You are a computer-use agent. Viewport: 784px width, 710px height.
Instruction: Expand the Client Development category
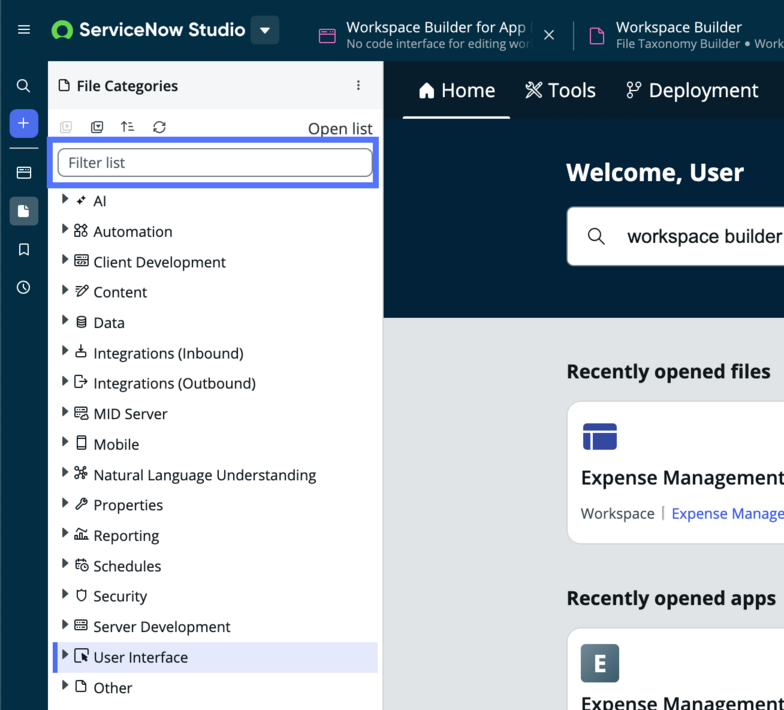[64, 260]
